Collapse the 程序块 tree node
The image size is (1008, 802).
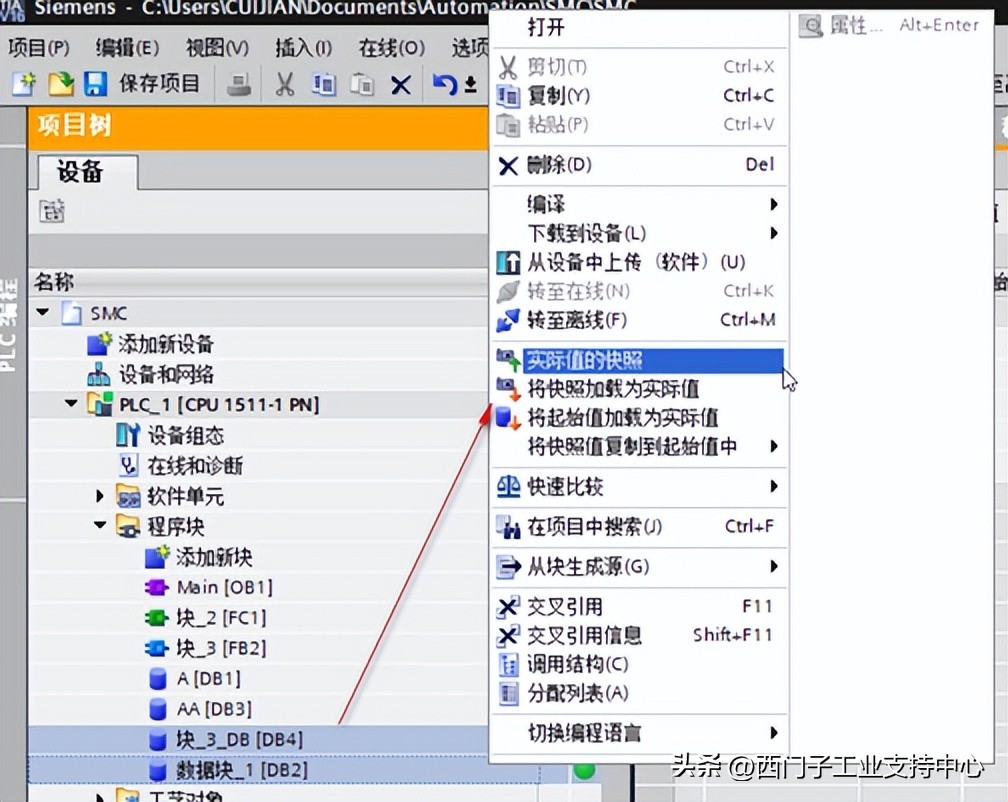99,525
